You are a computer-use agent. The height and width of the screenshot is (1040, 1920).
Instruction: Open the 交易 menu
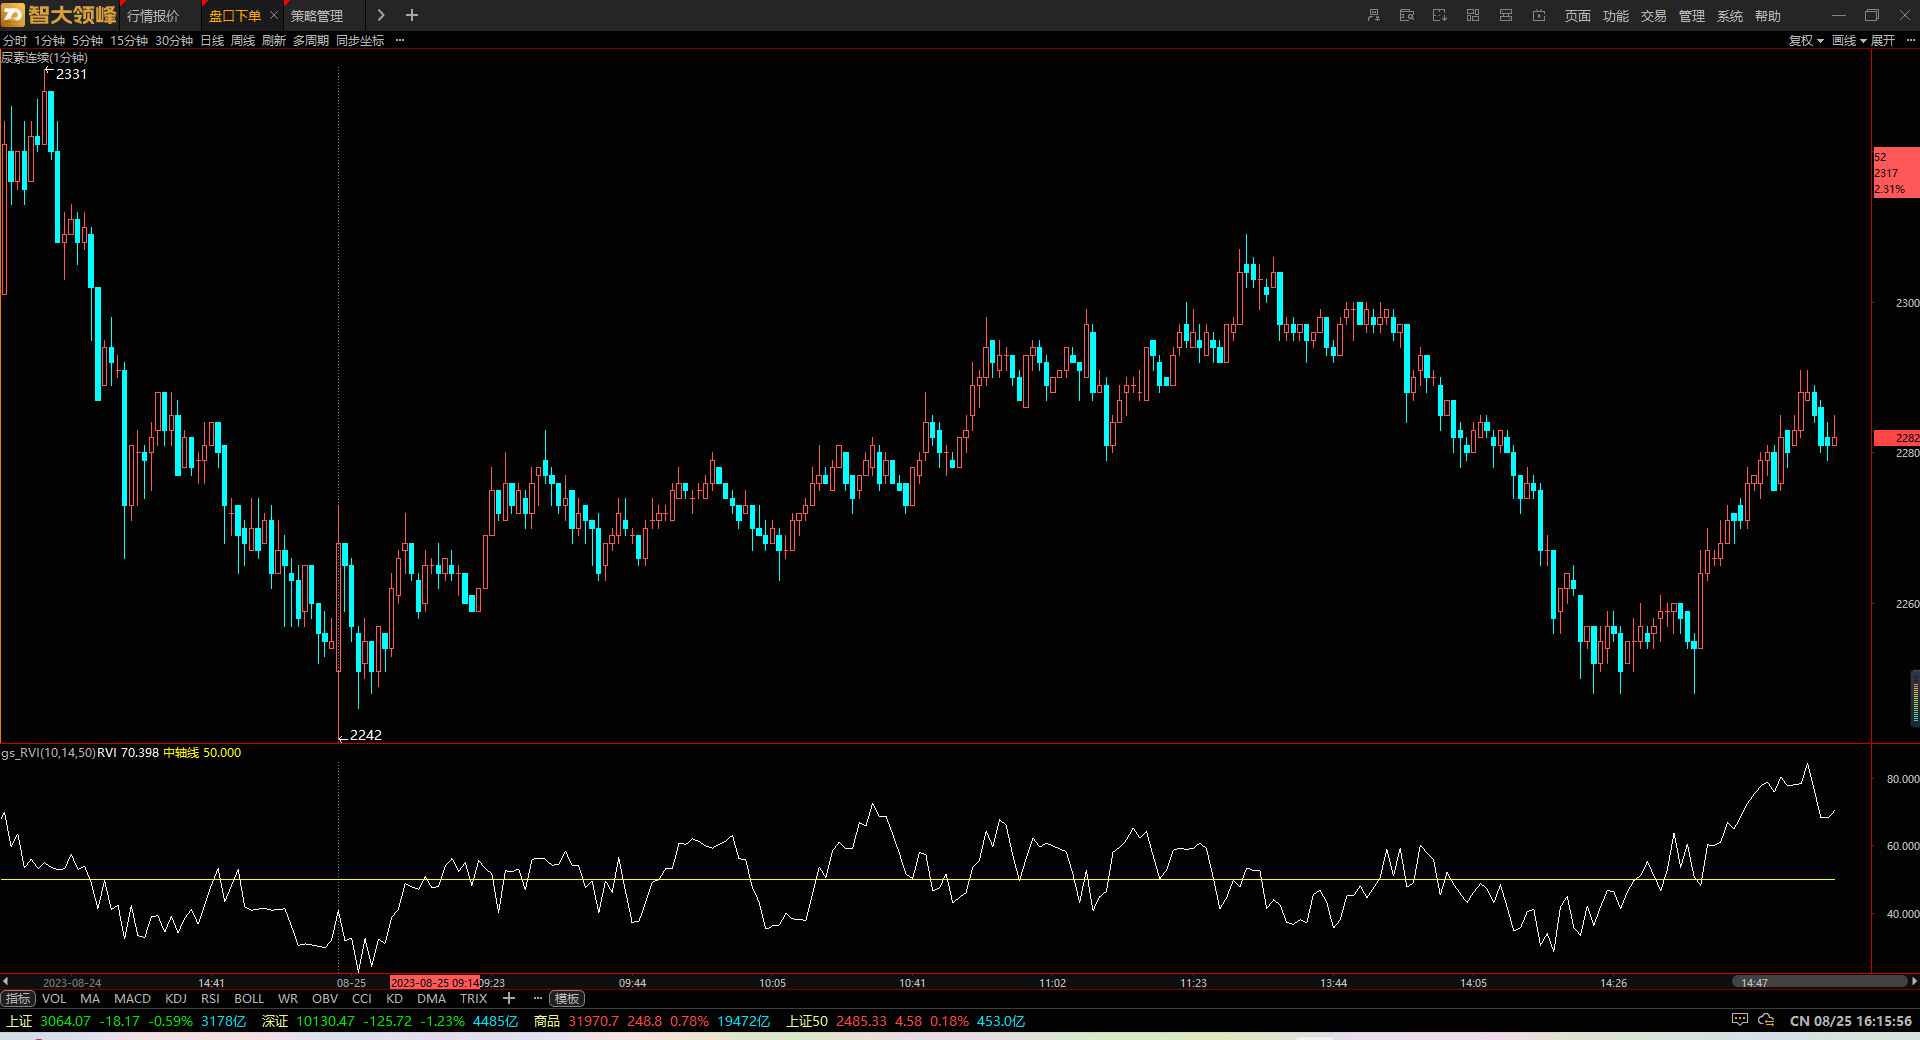point(1654,16)
